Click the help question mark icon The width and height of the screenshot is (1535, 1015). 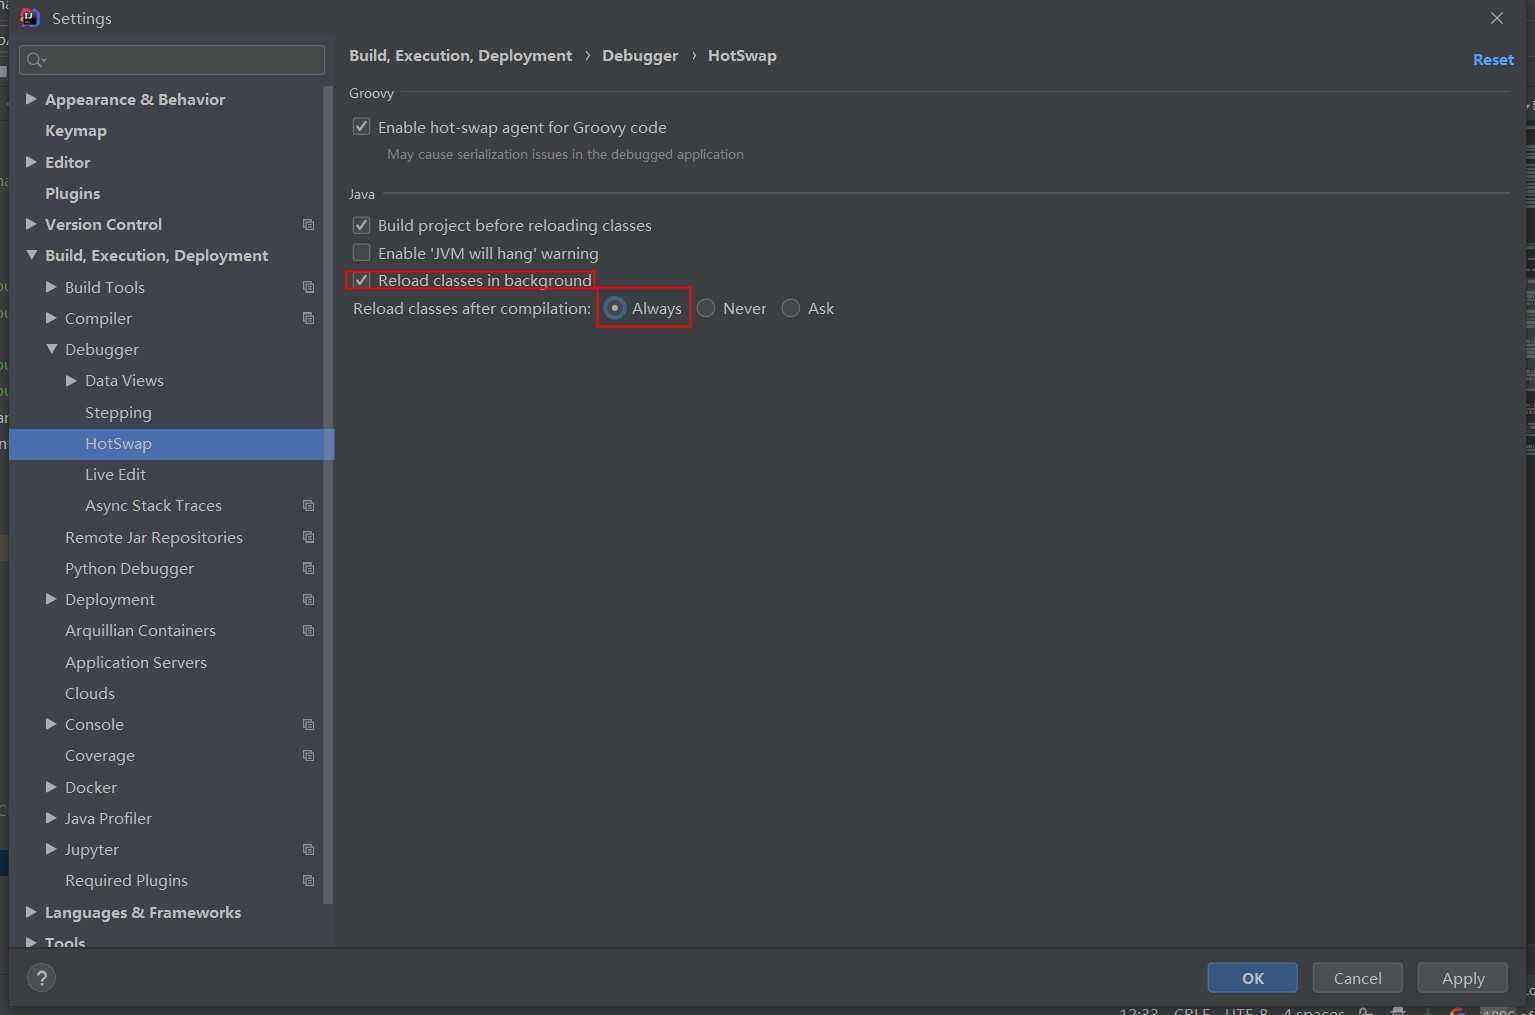41,977
